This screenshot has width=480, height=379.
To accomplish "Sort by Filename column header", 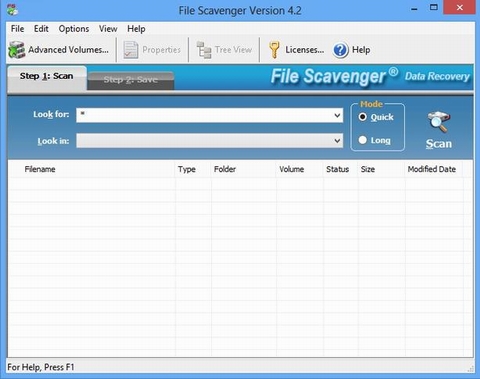I will coord(92,169).
